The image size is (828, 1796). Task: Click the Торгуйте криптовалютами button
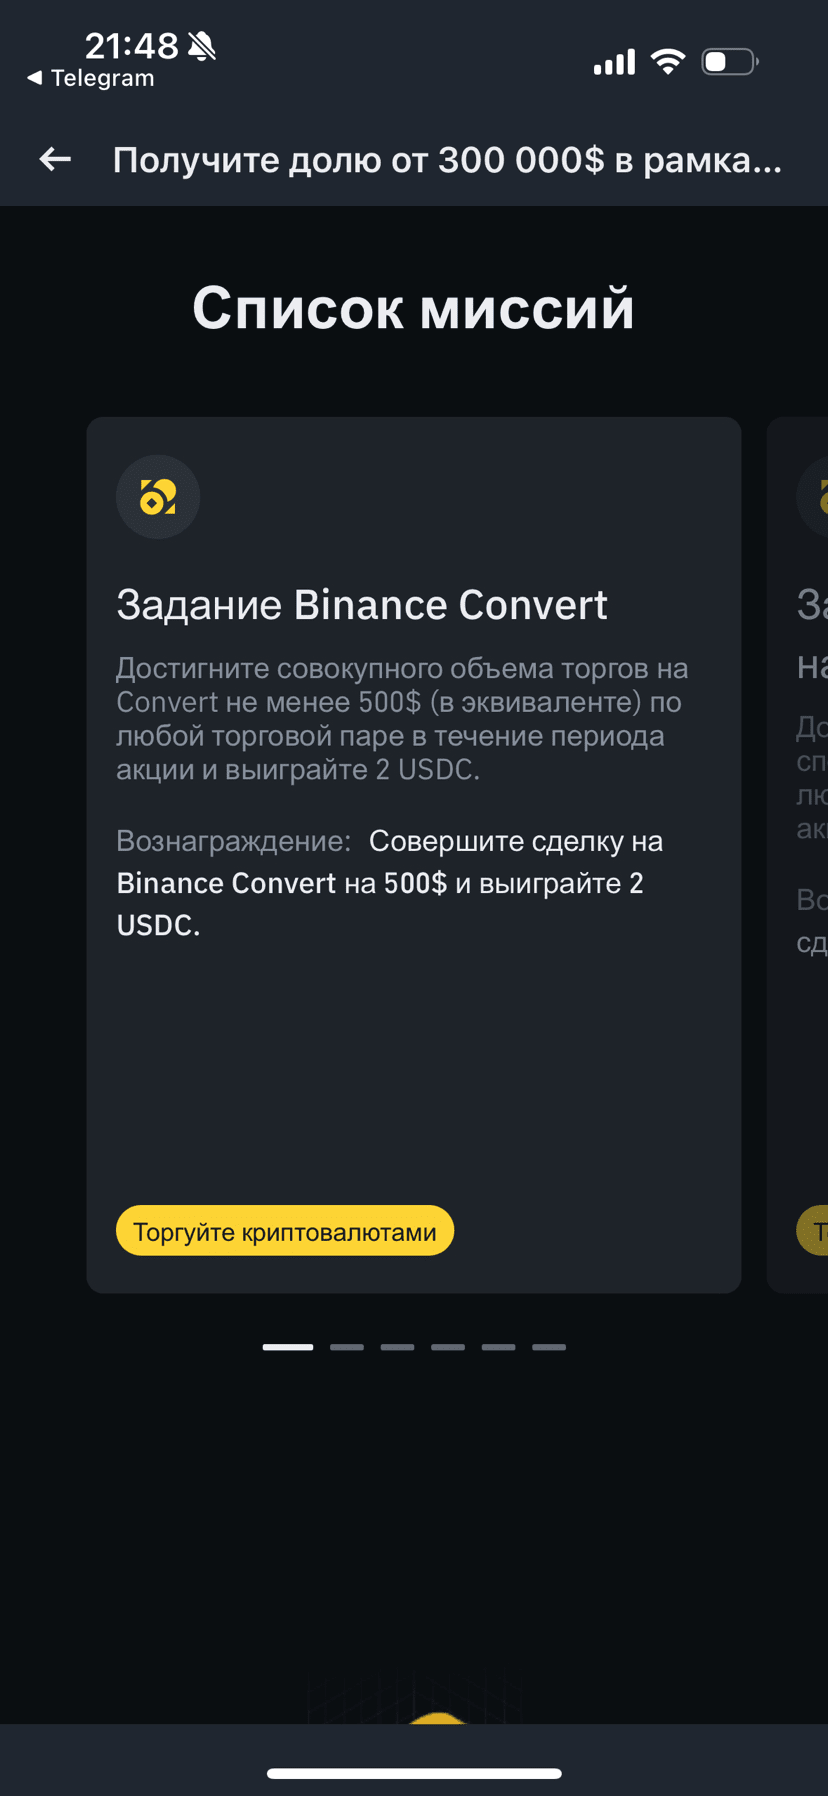[x=285, y=1231]
